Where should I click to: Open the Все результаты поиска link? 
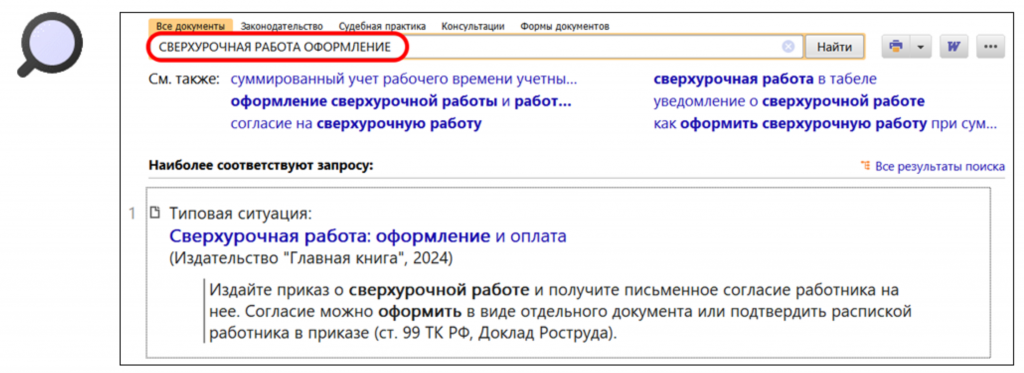pos(940,167)
